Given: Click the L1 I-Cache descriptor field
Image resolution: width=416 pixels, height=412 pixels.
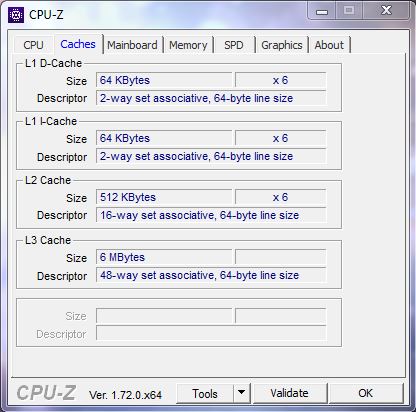Looking at the screenshot, I should pyautogui.click(x=211, y=156).
